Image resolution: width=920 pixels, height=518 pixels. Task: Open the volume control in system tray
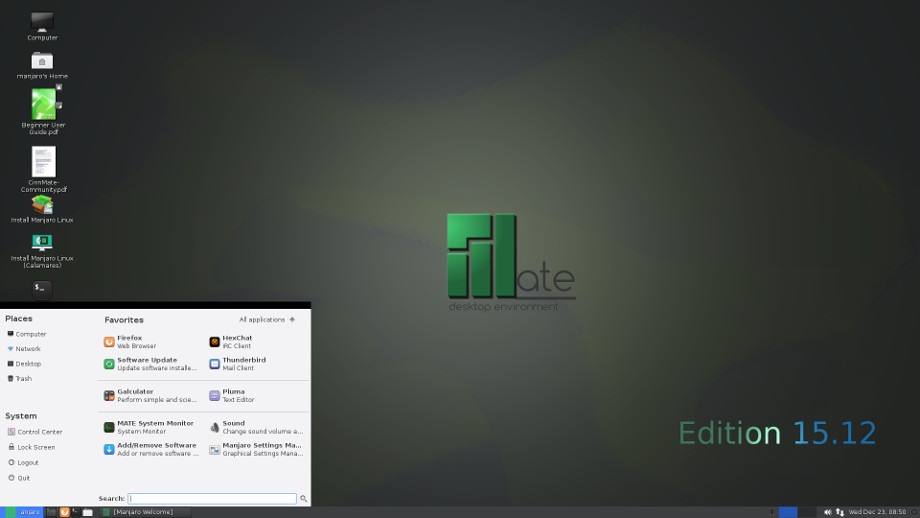click(827, 512)
